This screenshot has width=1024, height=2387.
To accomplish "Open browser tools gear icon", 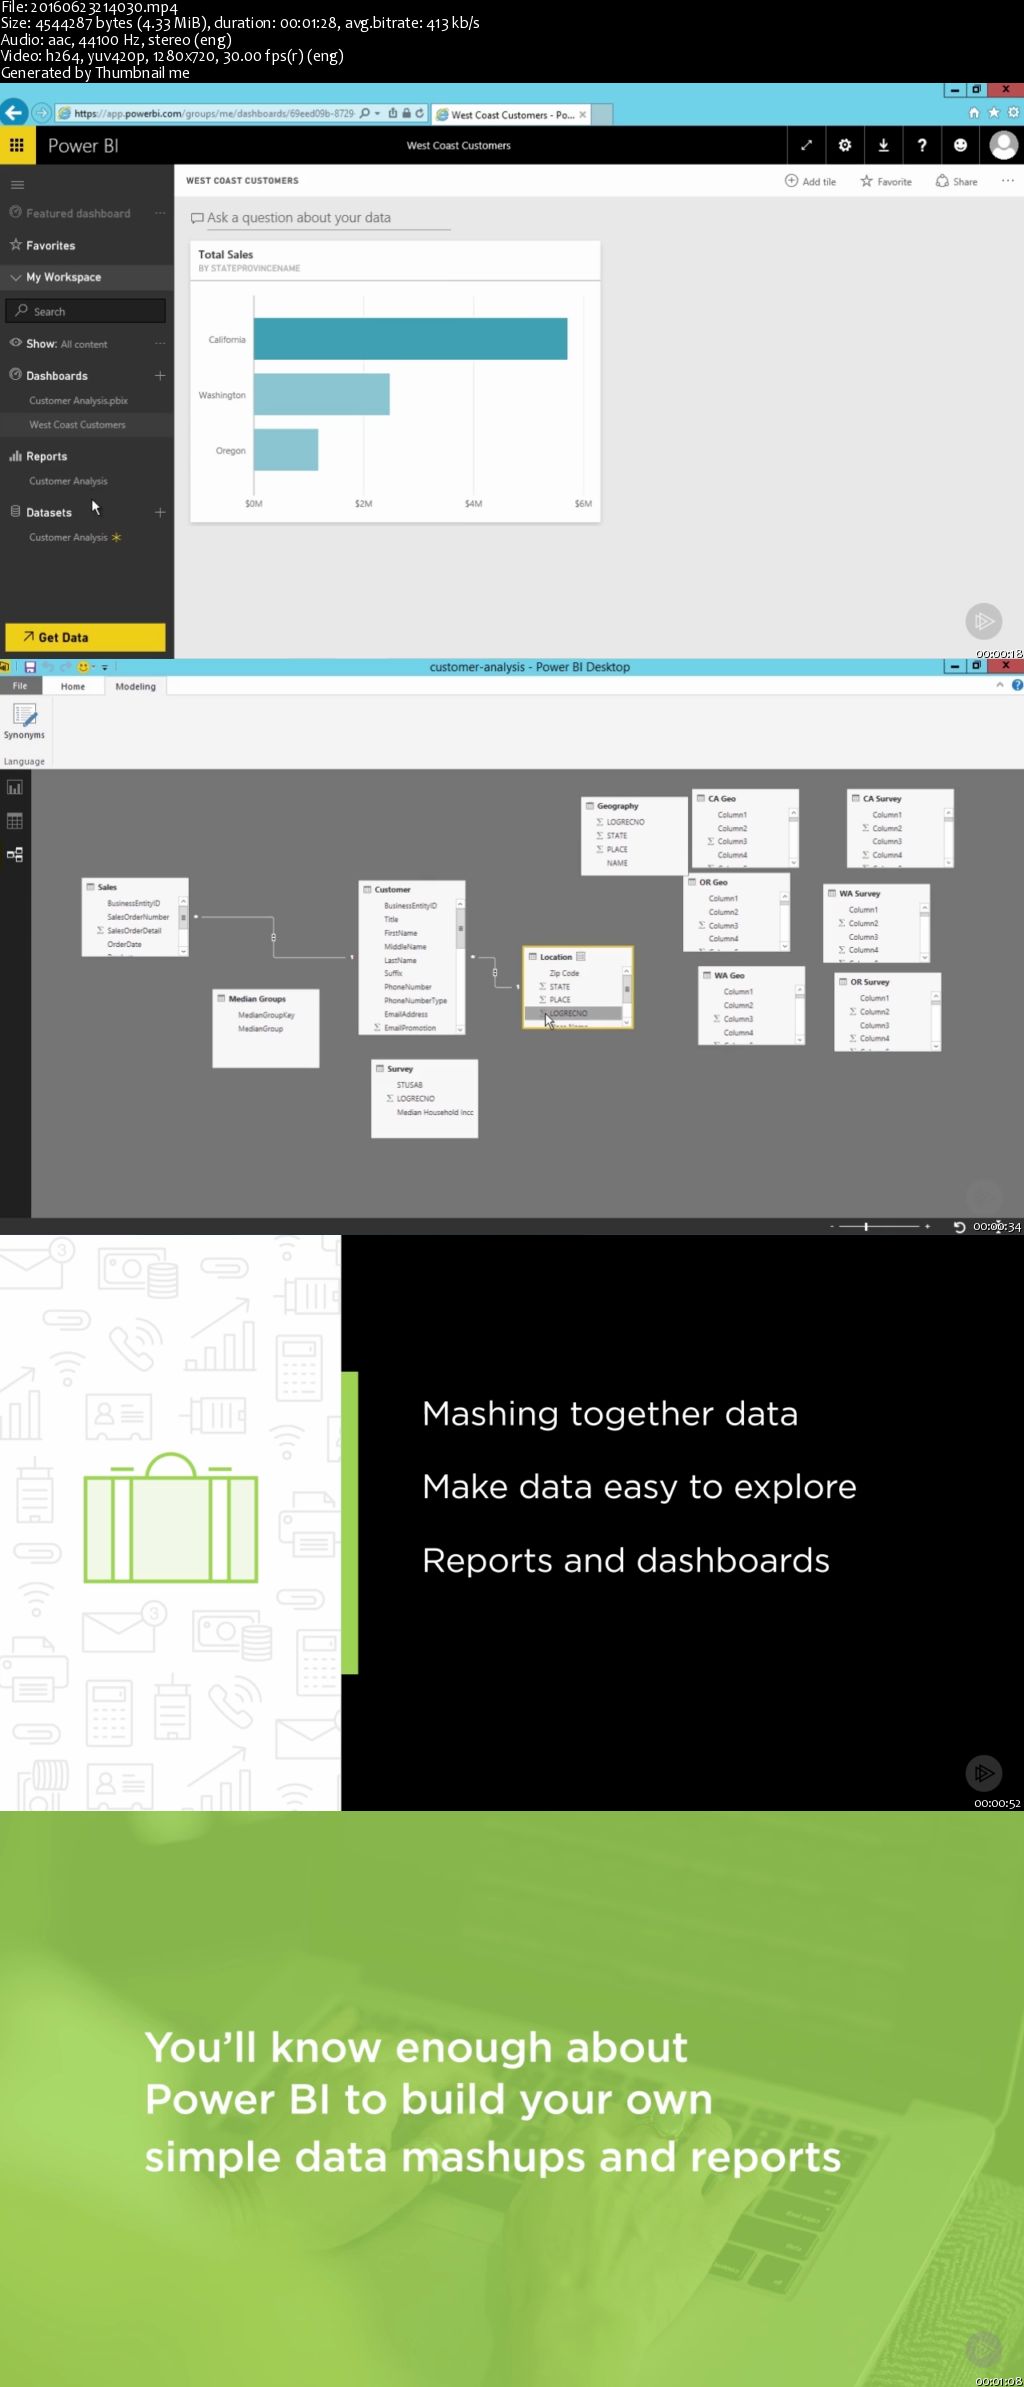I will point(1013,113).
